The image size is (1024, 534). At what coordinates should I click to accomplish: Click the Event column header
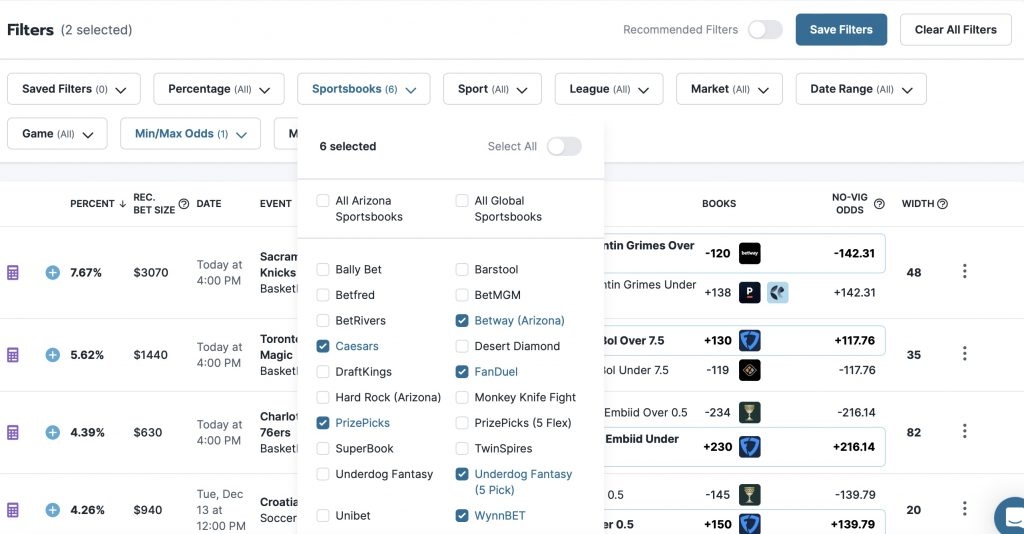point(276,204)
